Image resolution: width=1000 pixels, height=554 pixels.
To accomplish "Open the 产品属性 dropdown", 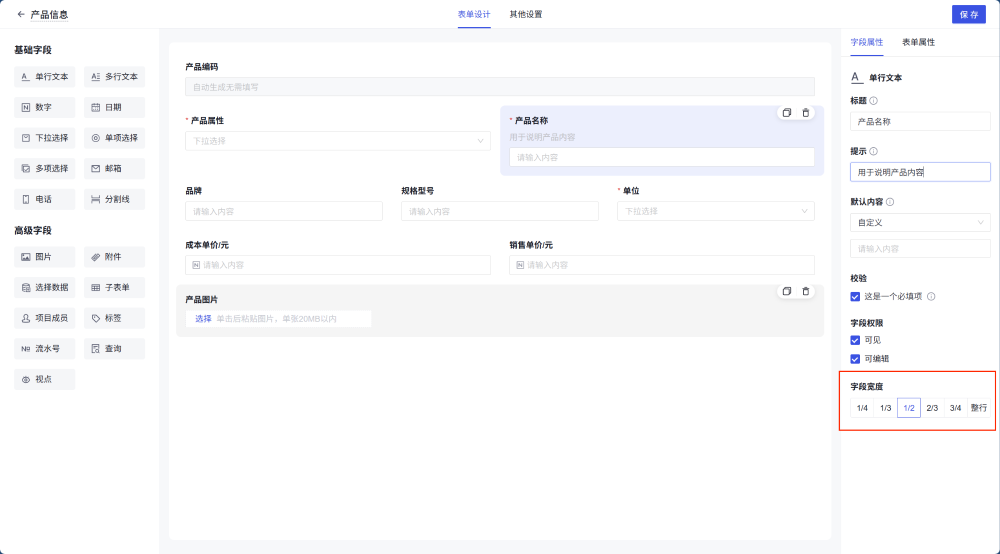I will [337, 141].
